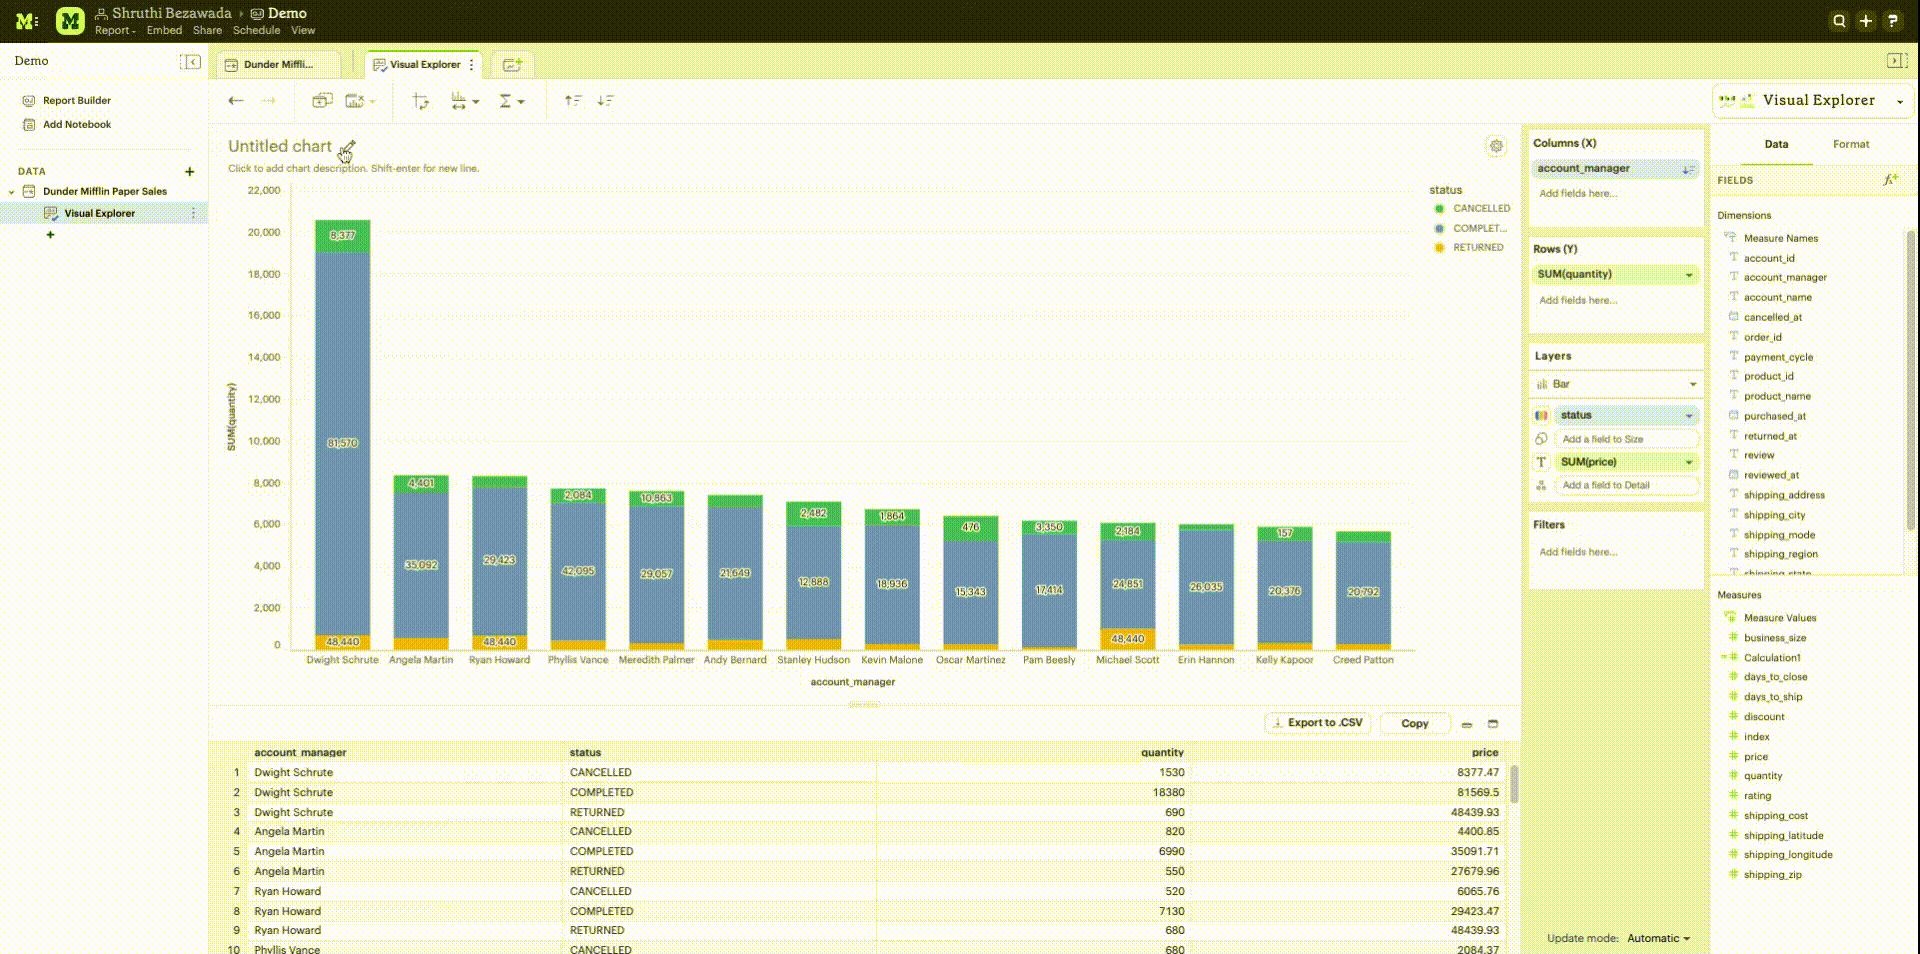Sort chart ascending using toolbar icon
This screenshot has width=1920, height=954.
(x=573, y=101)
